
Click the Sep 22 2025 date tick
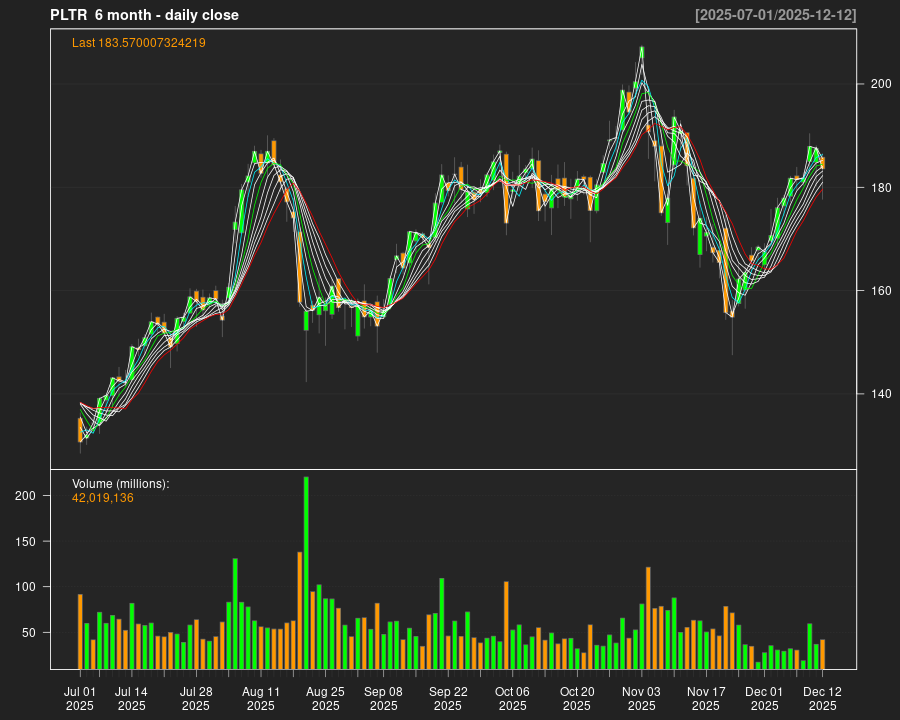tap(448, 698)
